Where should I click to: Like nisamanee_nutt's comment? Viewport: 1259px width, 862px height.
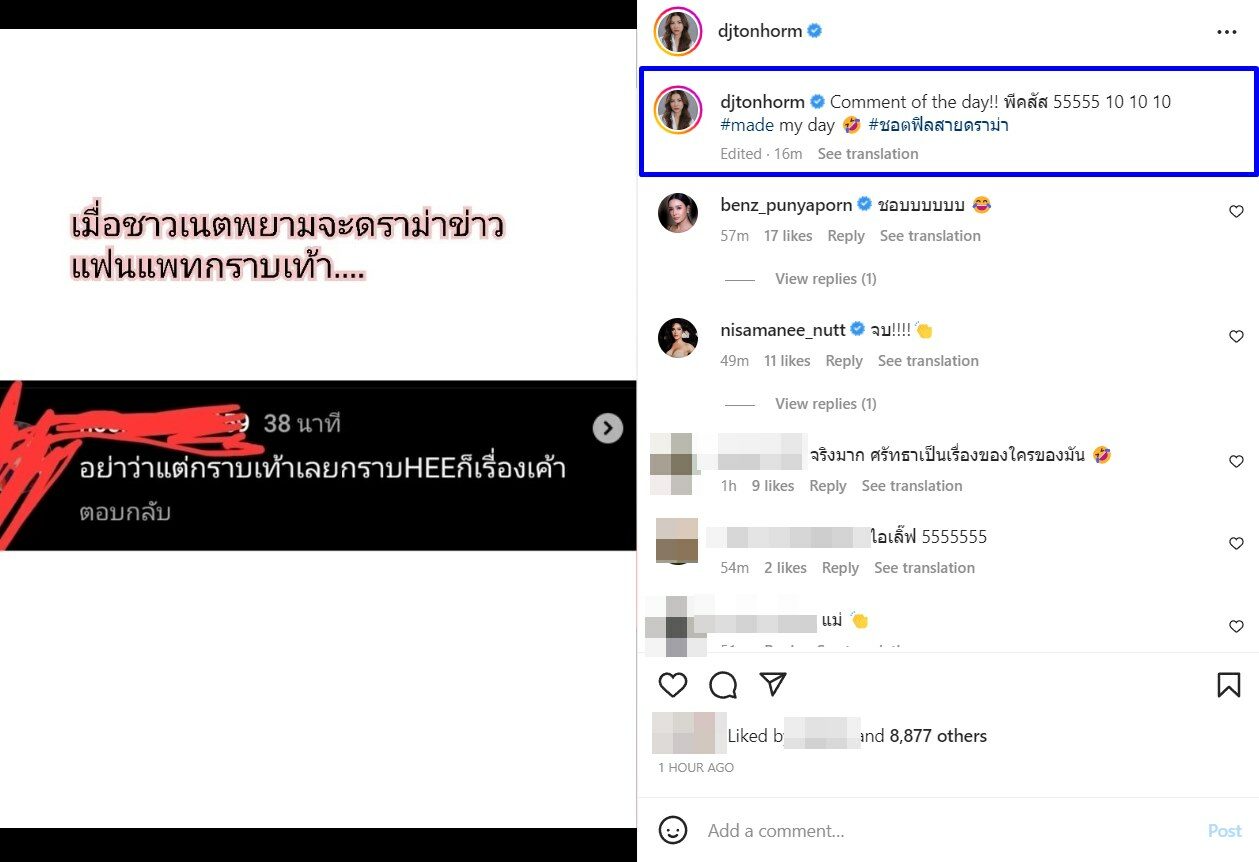tap(1236, 337)
